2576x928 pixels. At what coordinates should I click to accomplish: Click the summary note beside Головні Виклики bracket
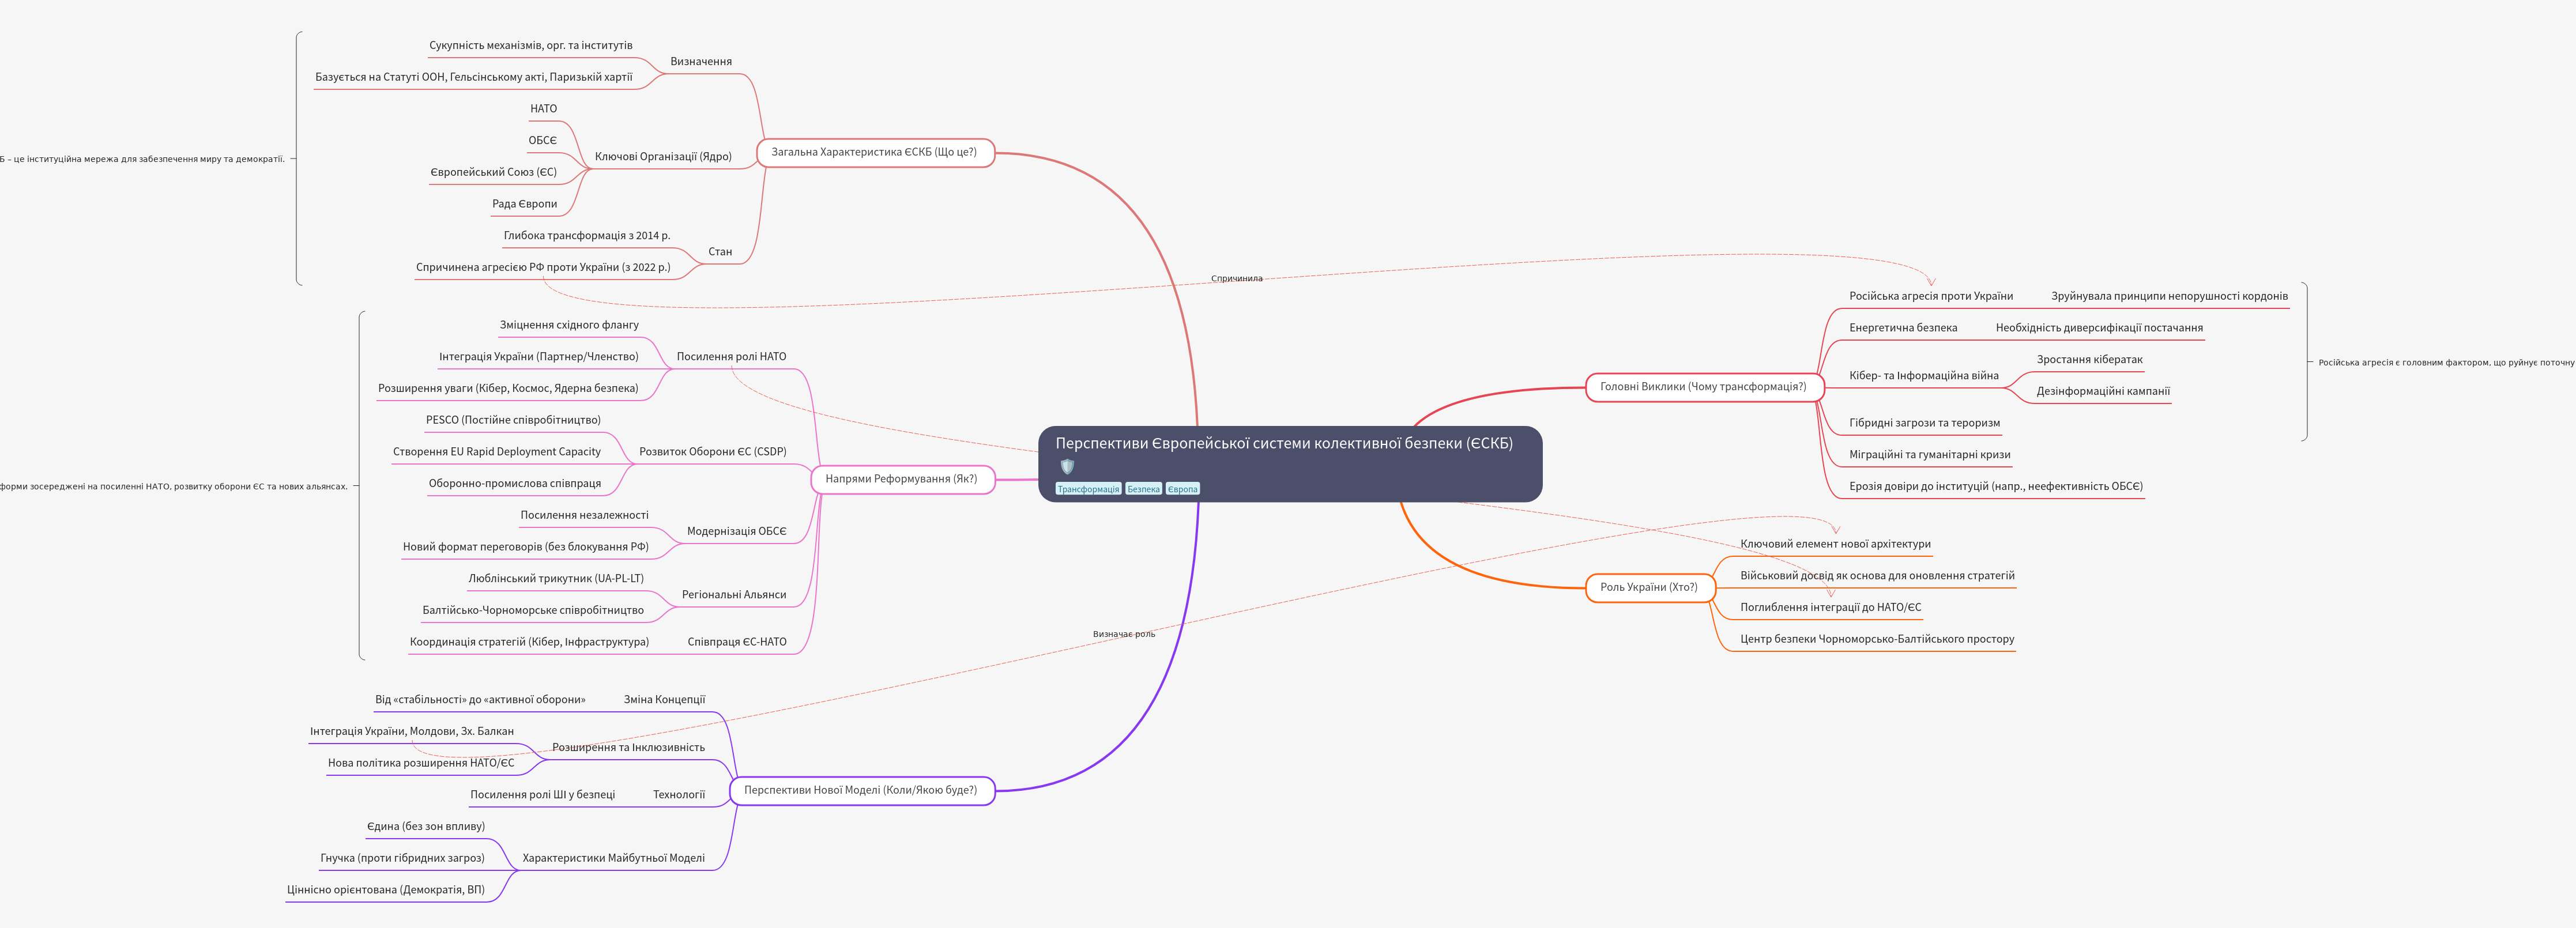click(2445, 363)
